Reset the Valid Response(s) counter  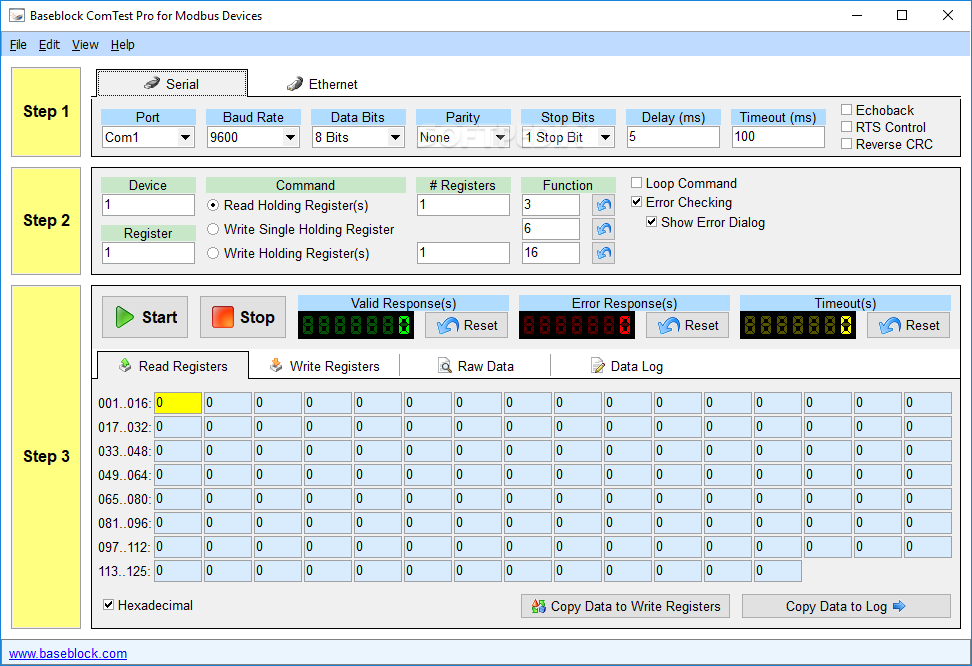(x=467, y=326)
